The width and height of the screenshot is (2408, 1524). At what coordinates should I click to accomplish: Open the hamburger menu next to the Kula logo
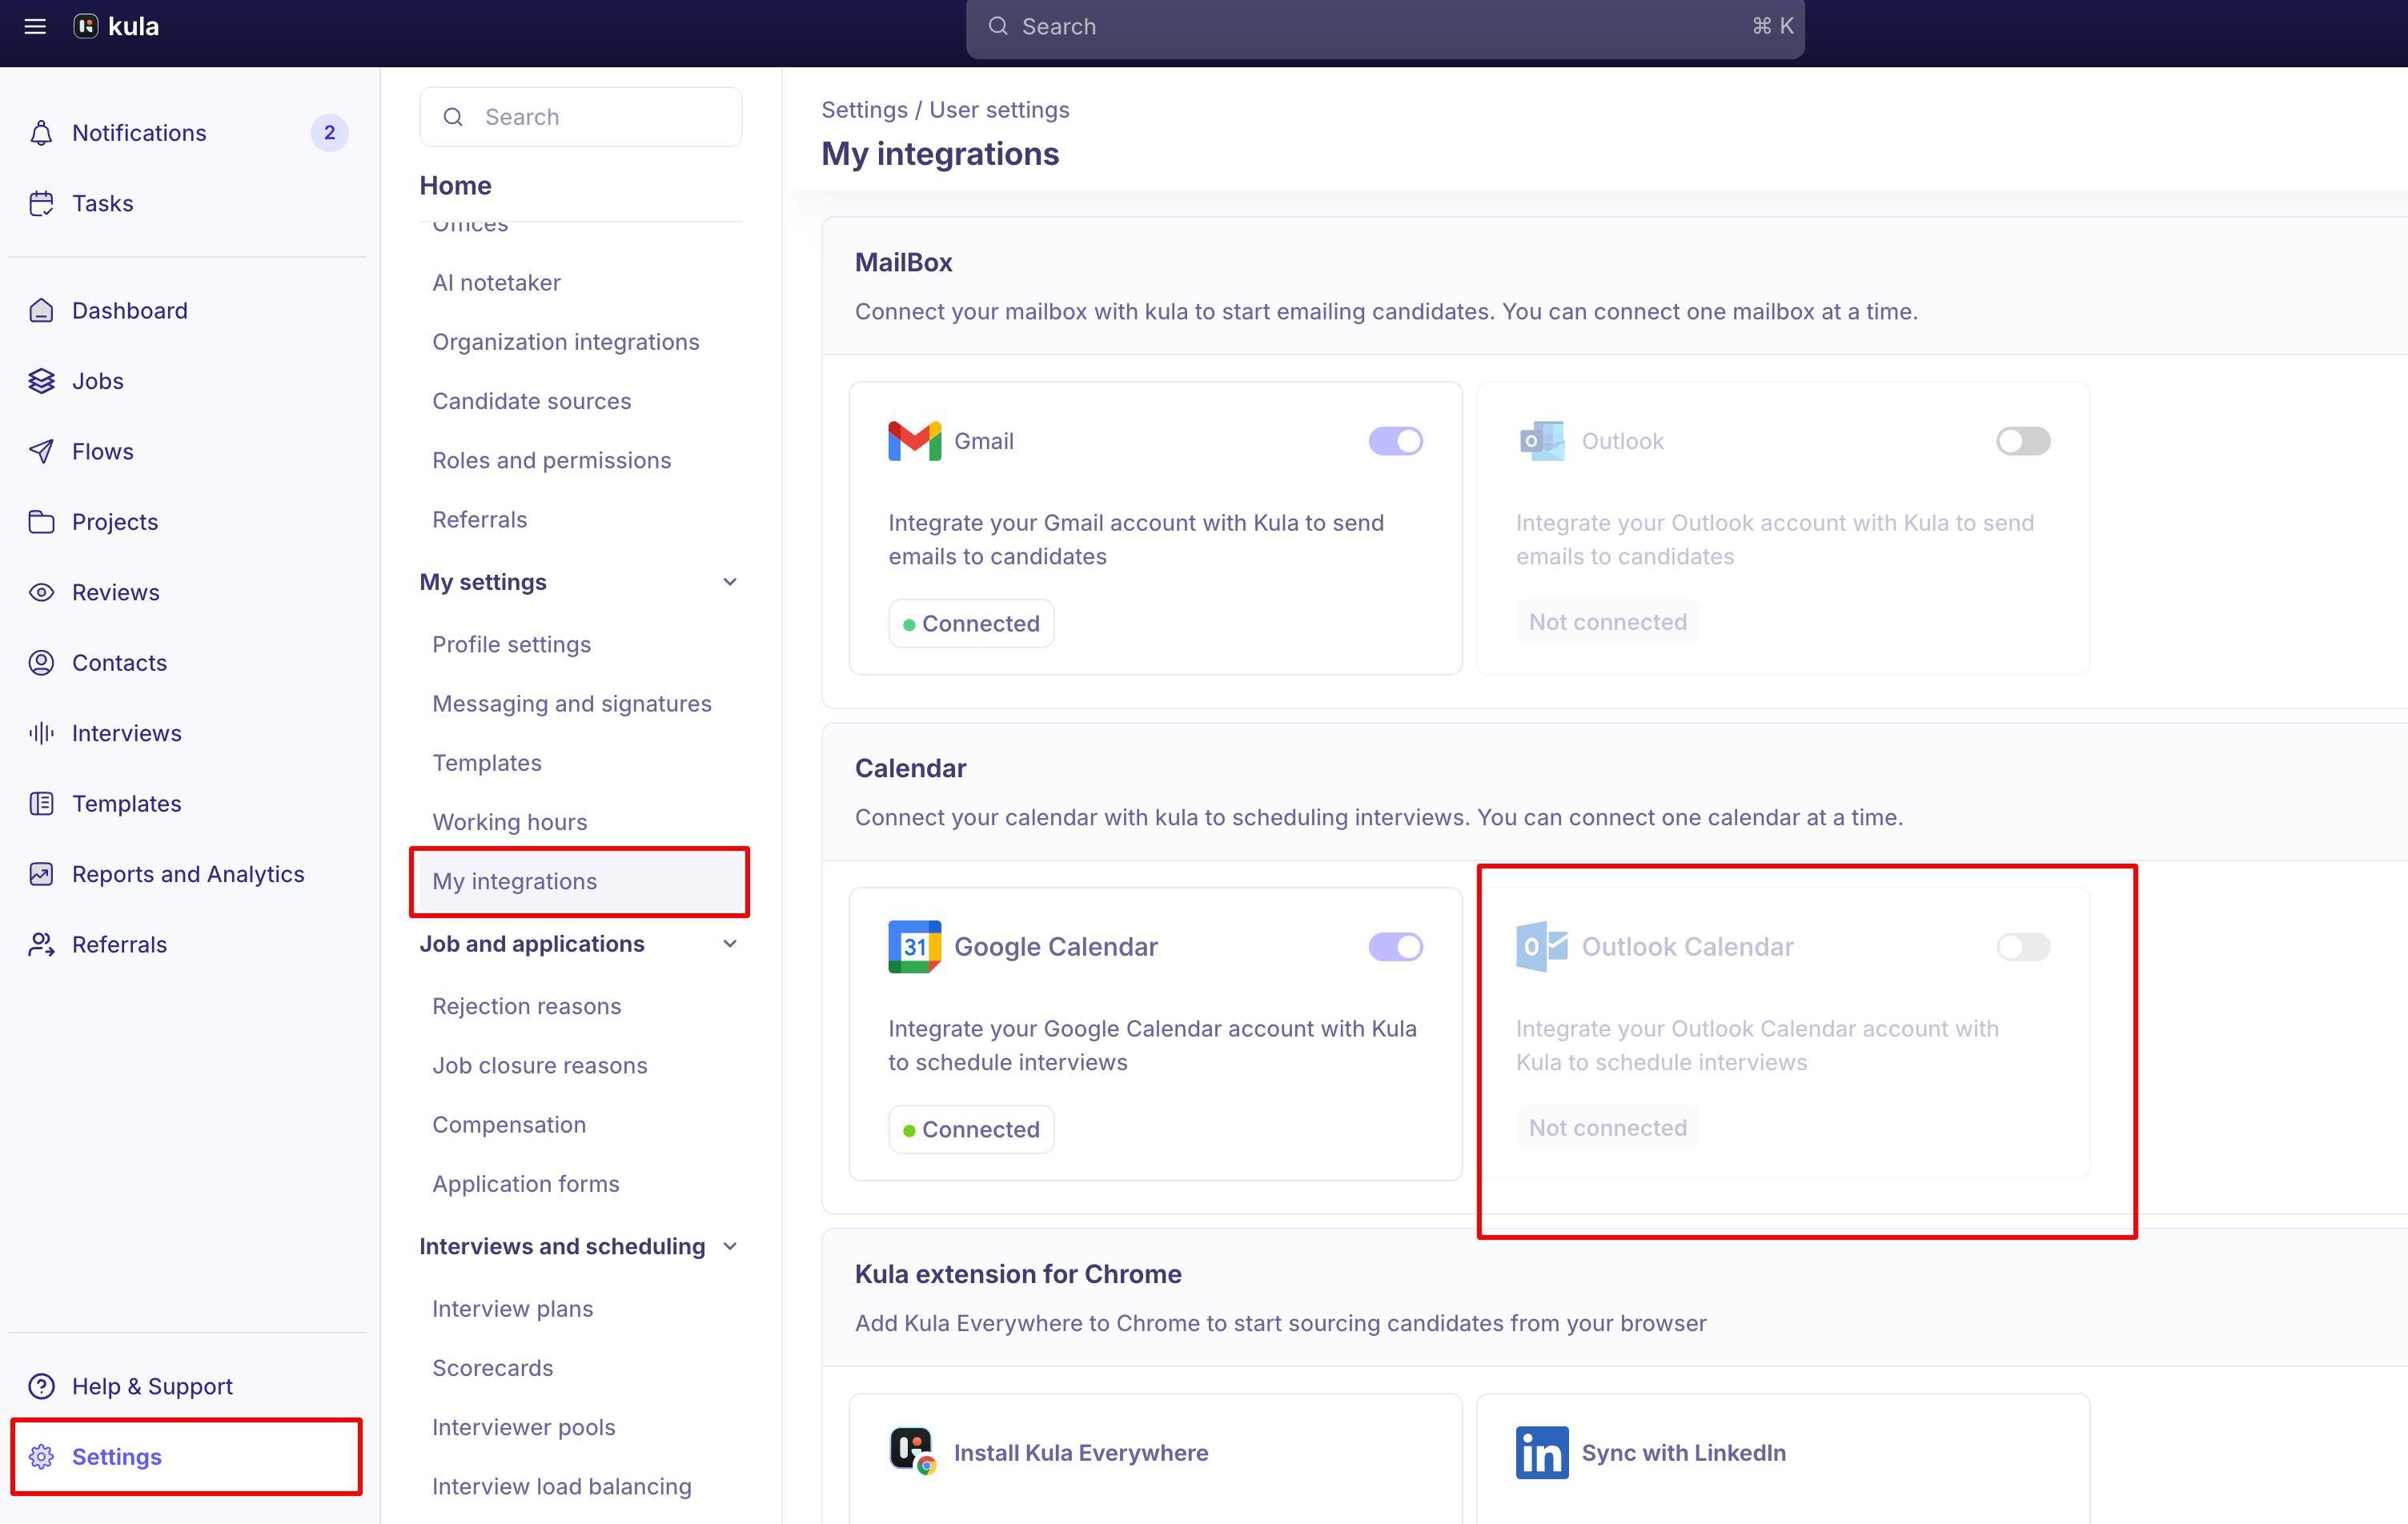pyautogui.click(x=35, y=26)
